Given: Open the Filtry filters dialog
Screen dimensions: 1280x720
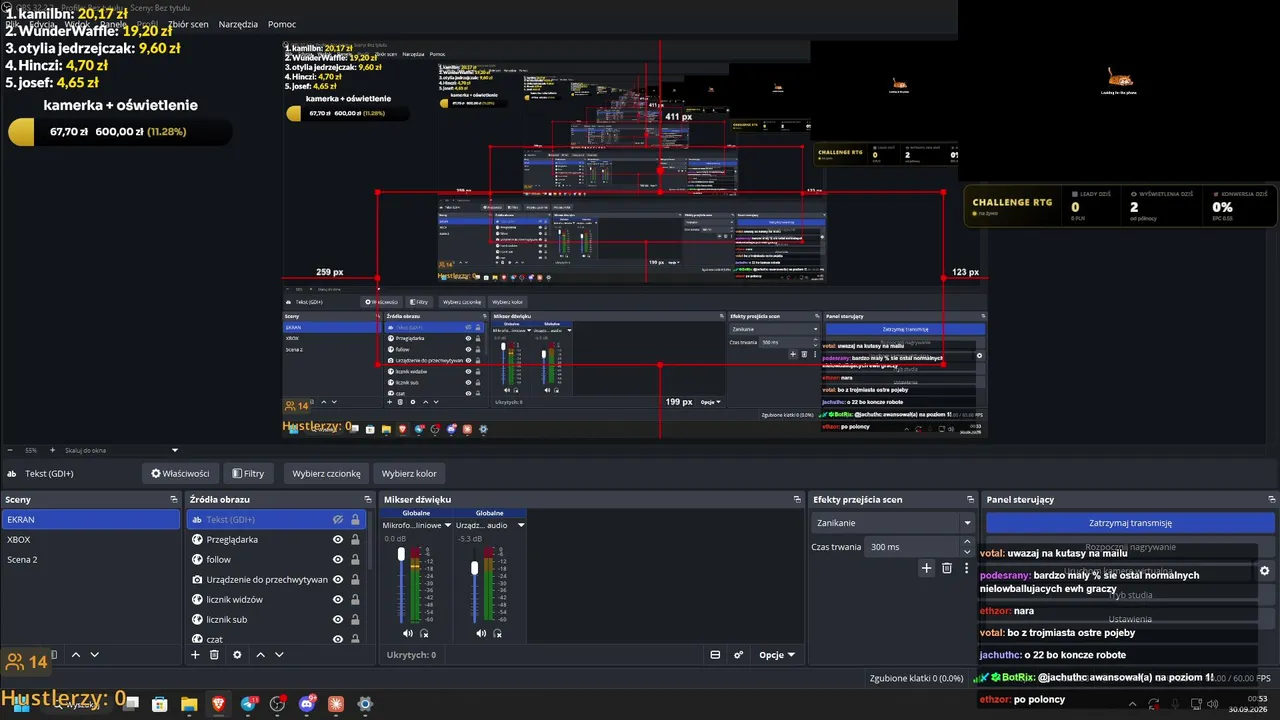Looking at the screenshot, I should pos(248,473).
